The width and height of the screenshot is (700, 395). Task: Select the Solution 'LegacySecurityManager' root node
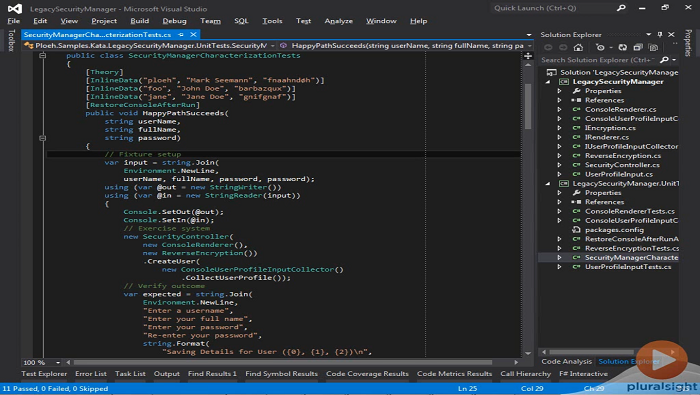point(619,72)
